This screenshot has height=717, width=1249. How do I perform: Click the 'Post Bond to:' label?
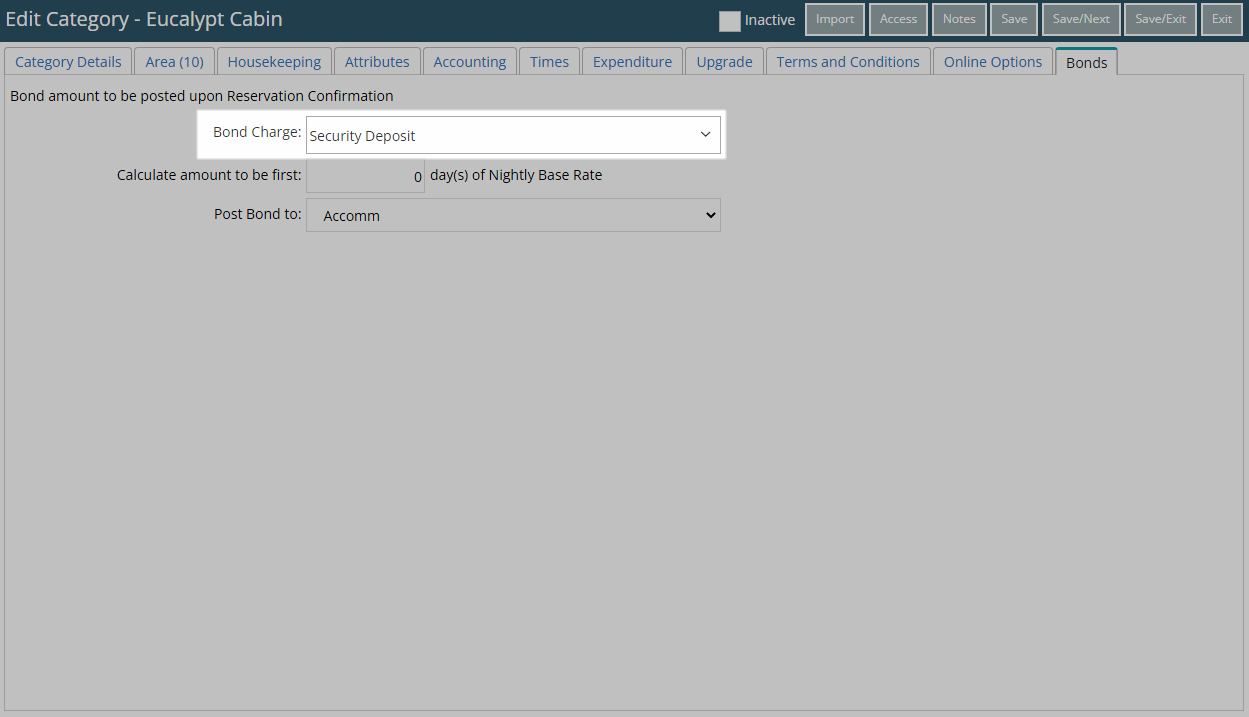click(x=258, y=214)
